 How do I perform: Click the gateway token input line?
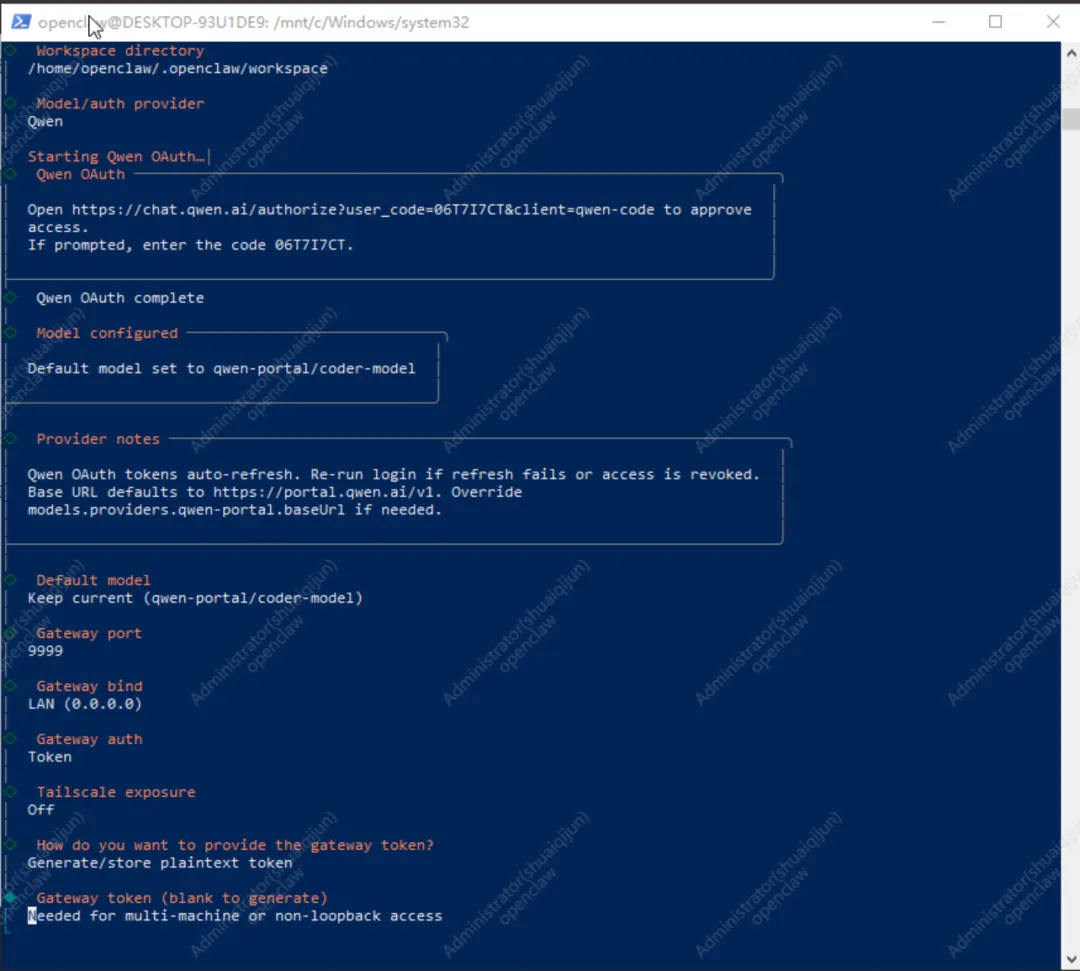coord(235,916)
